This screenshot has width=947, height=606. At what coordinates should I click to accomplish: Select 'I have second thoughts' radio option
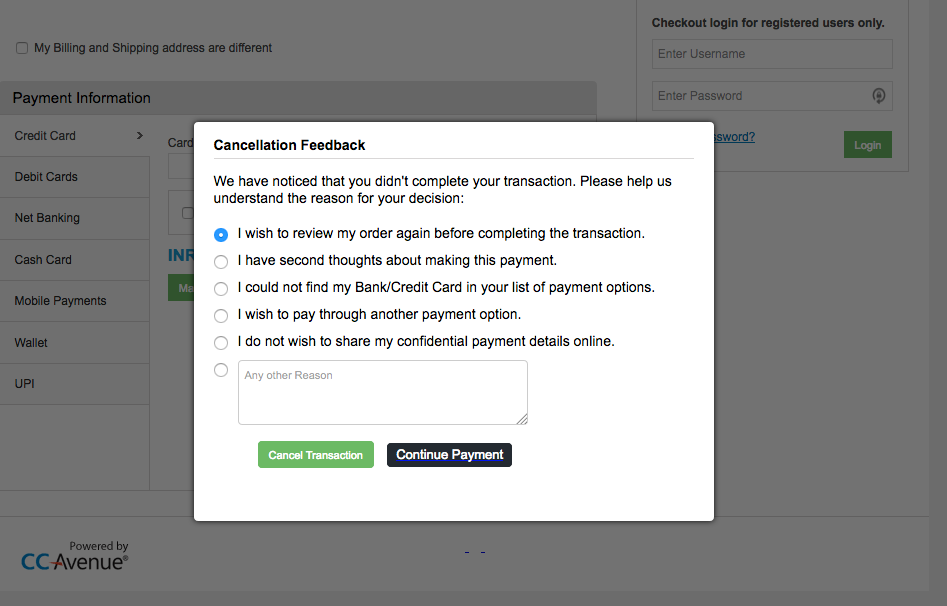tap(221, 262)
